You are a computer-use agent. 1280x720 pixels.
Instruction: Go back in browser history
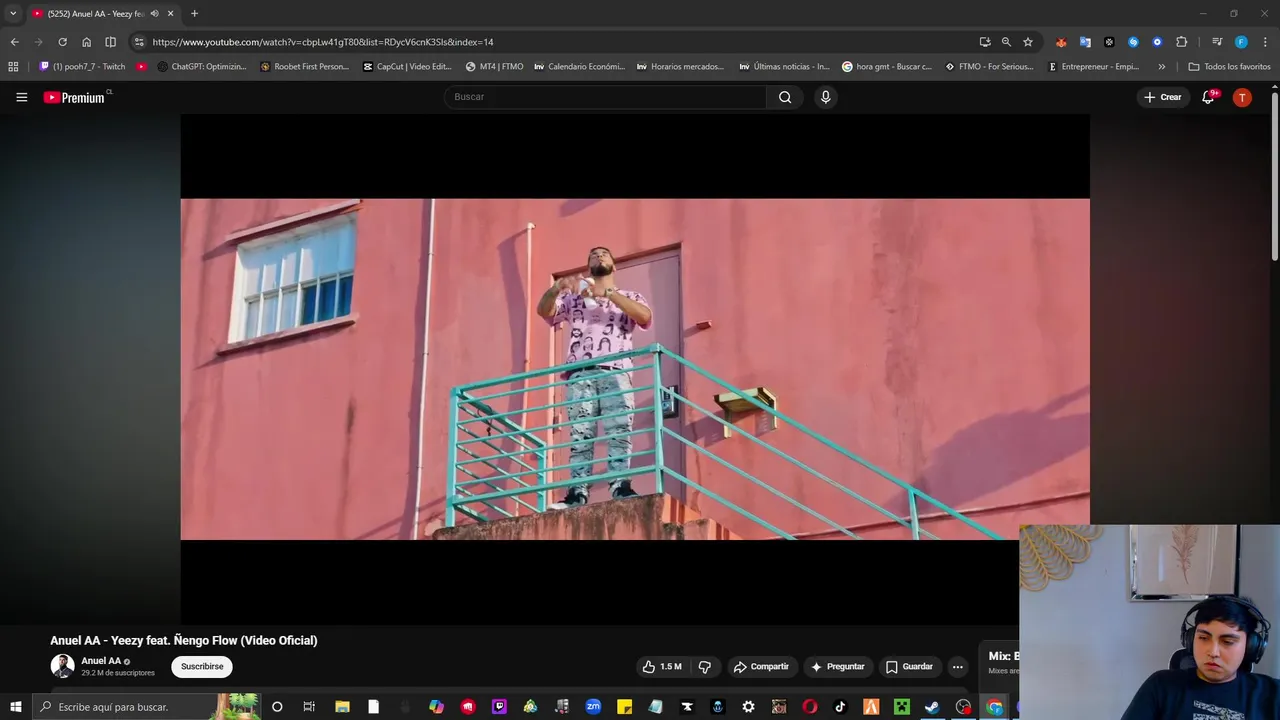(14, 42)
